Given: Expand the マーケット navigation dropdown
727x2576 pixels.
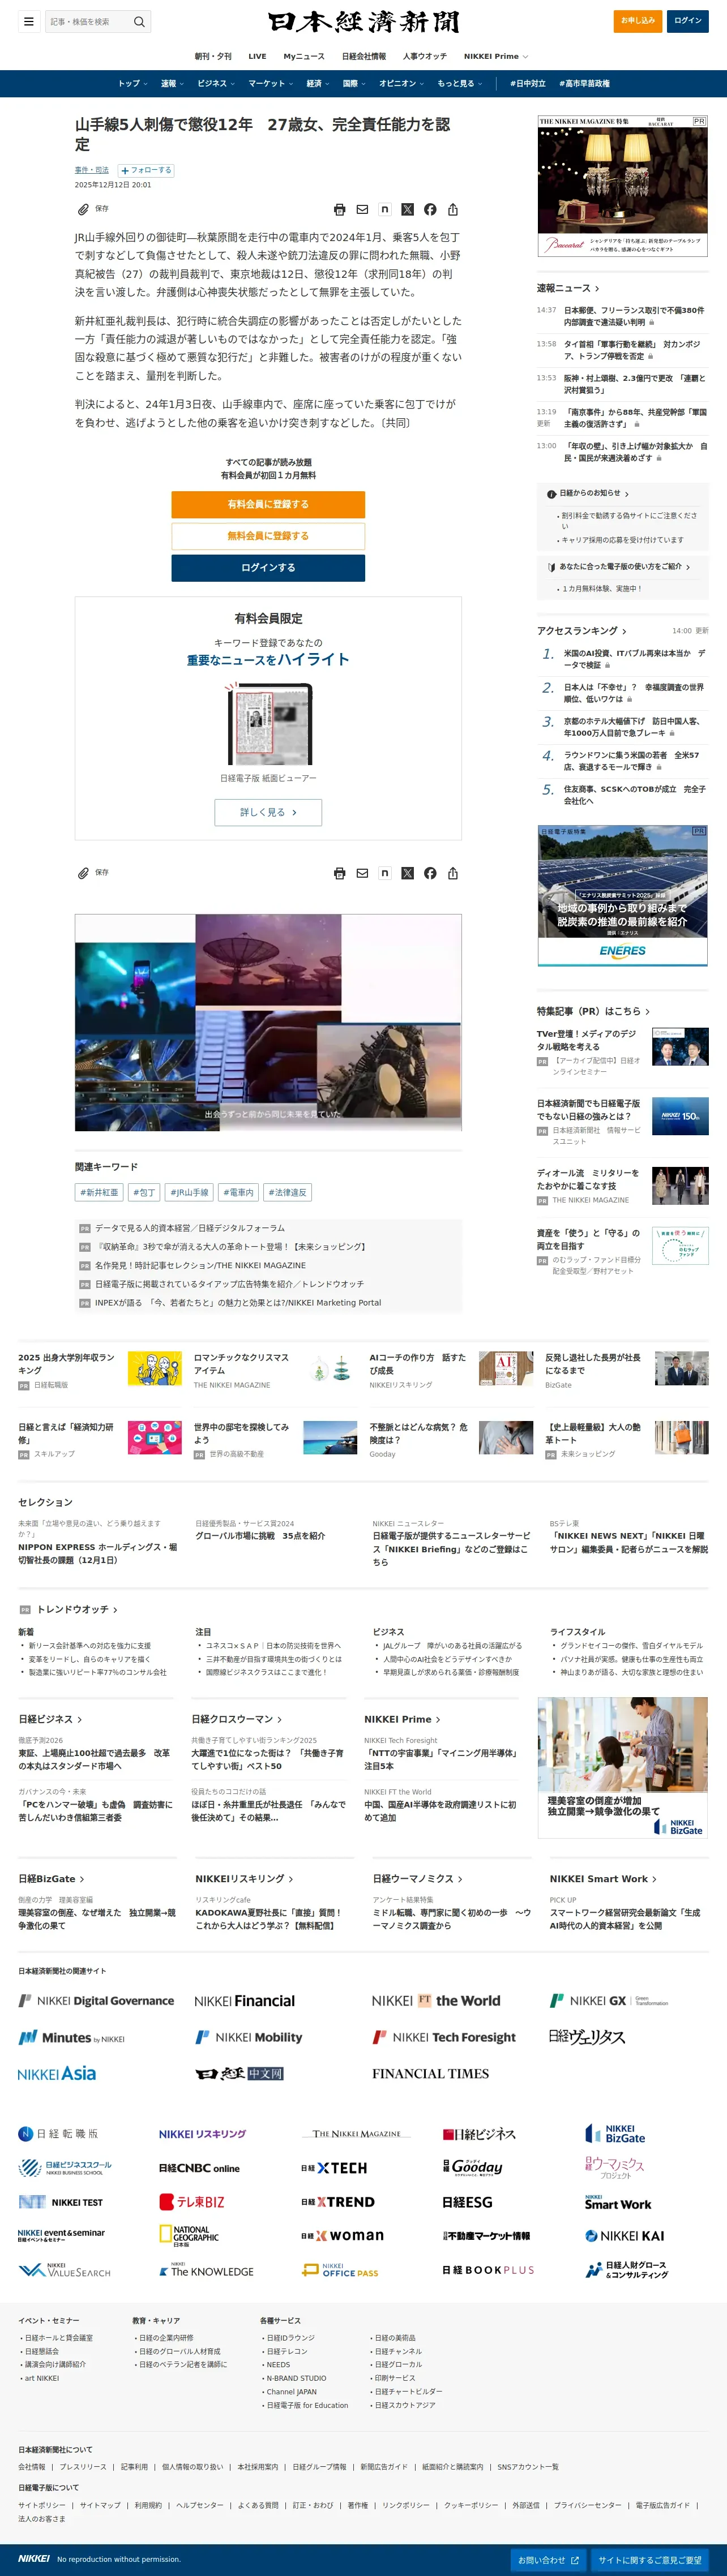Looking at the screenshot, I should point(271,83).
